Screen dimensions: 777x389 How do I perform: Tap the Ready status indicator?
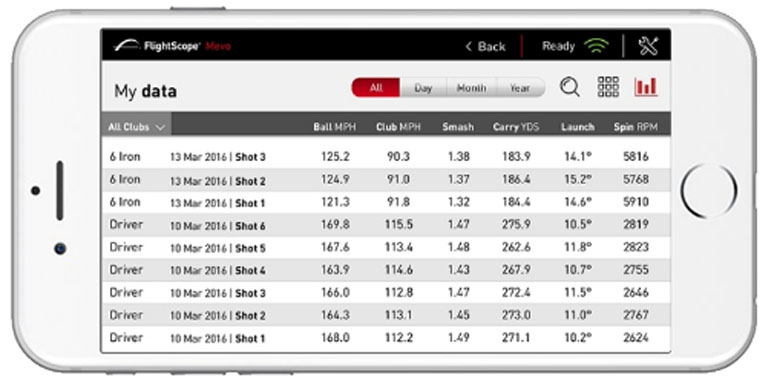coord(558,47)
